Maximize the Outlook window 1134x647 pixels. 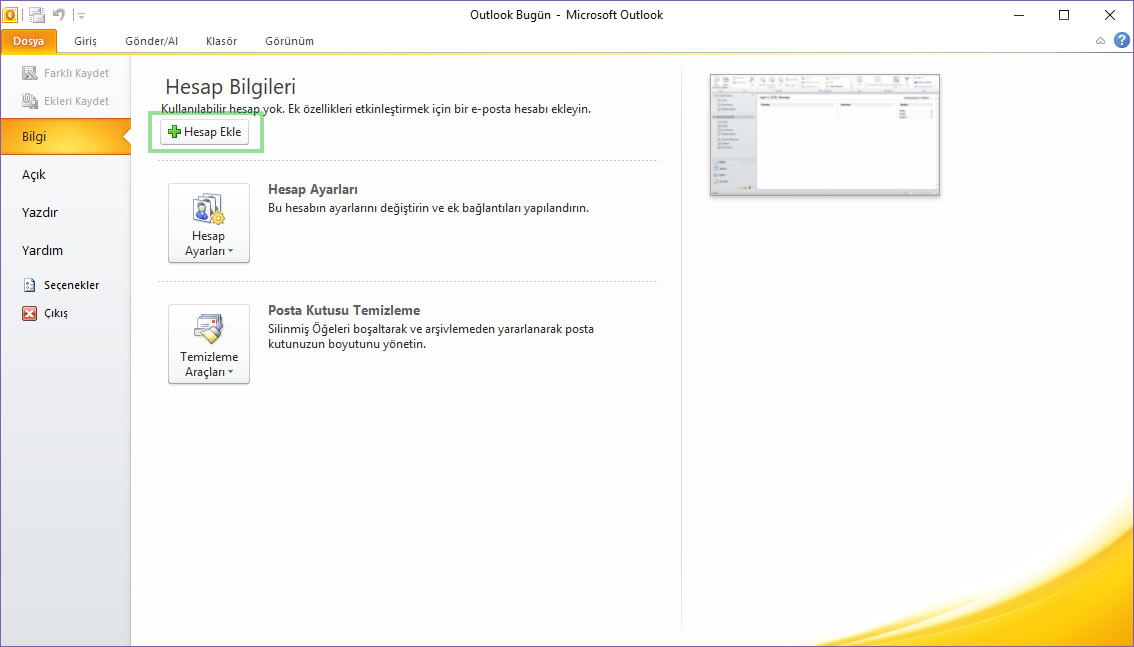pos(1064,15)
